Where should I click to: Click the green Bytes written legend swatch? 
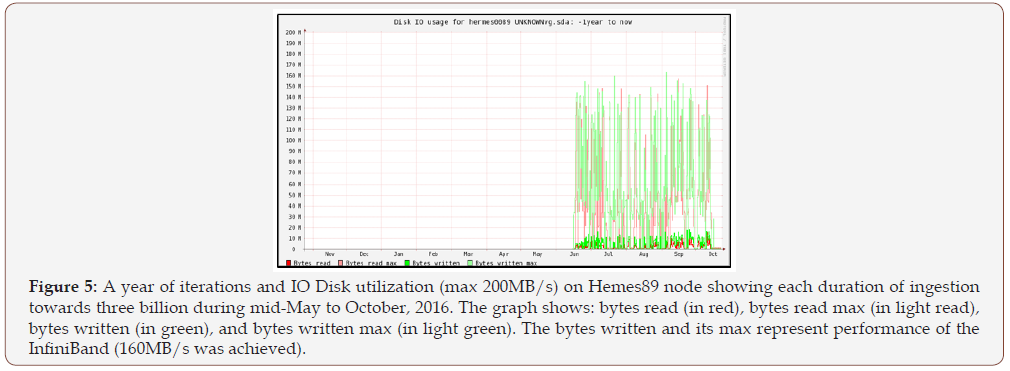[x=407, y=263]
